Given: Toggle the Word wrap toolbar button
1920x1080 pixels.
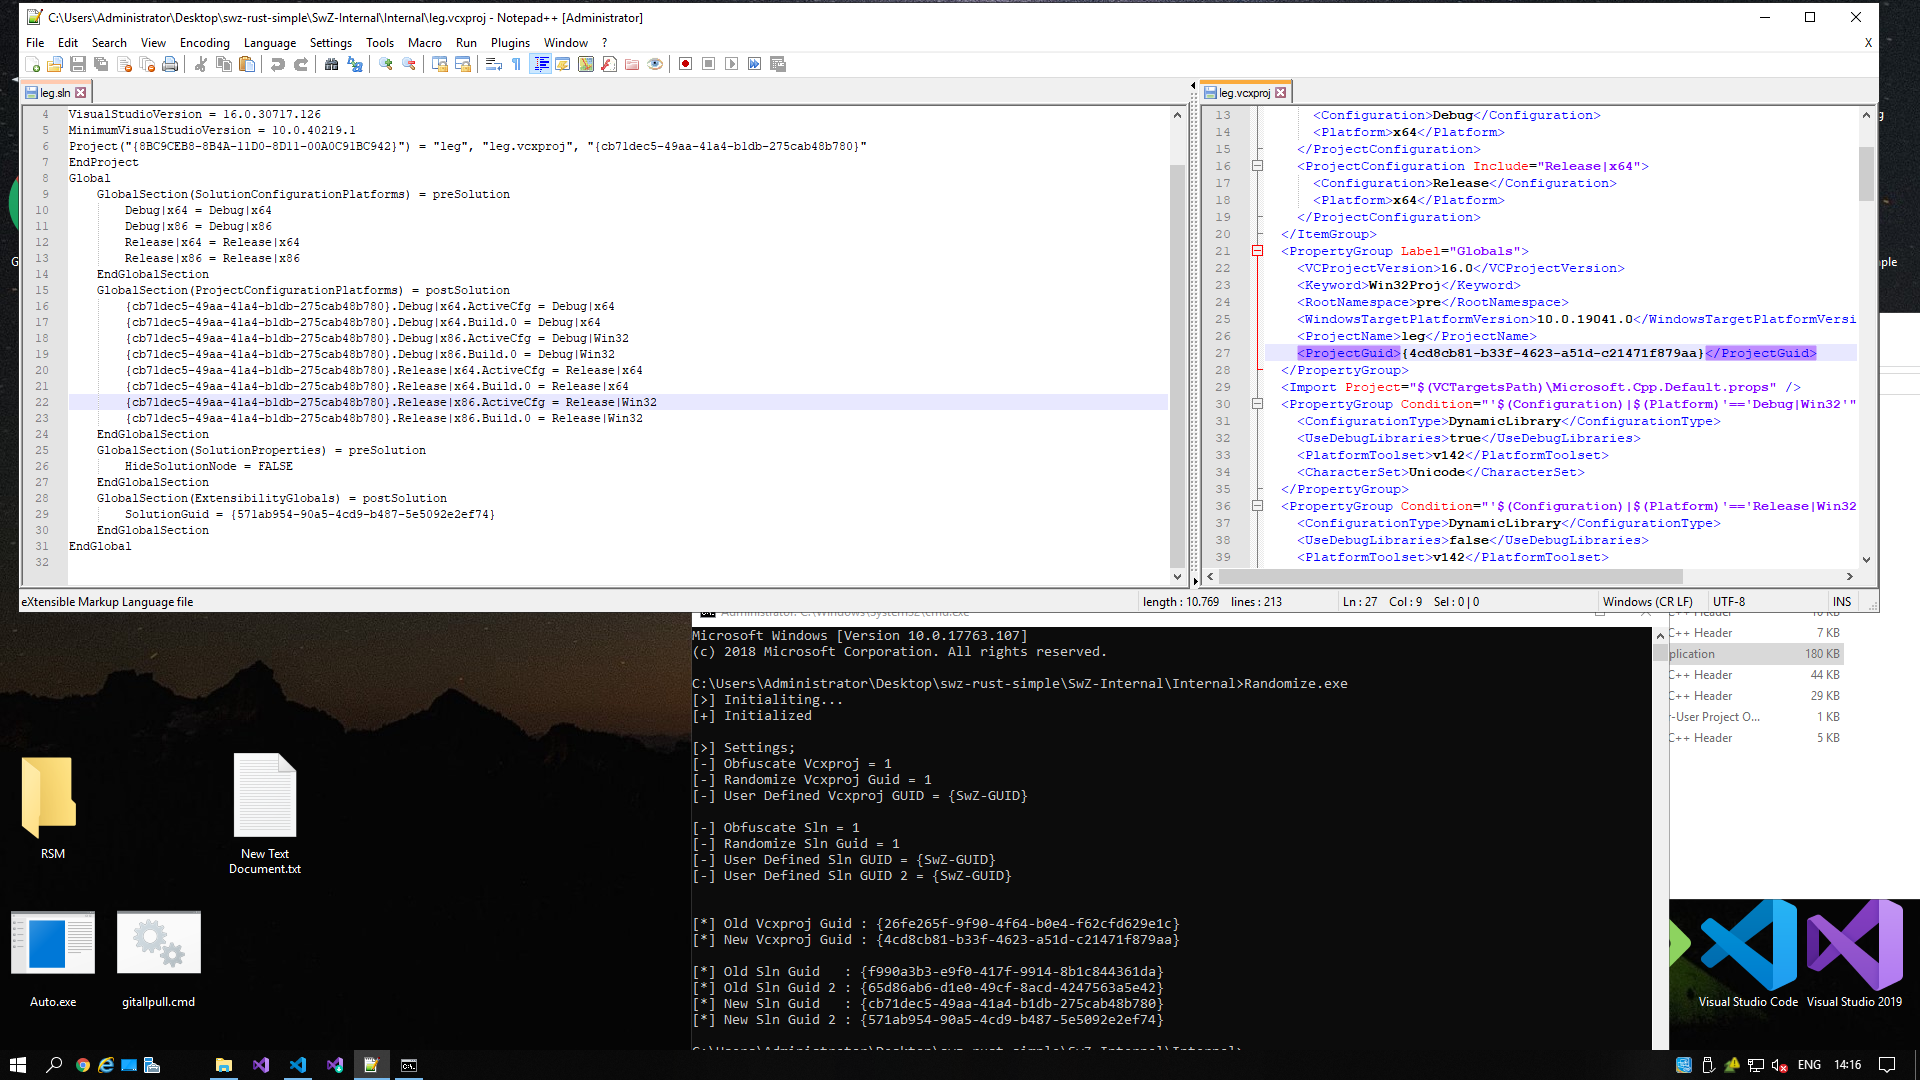Looking at the screenshot, I should (x=493, y=64).
